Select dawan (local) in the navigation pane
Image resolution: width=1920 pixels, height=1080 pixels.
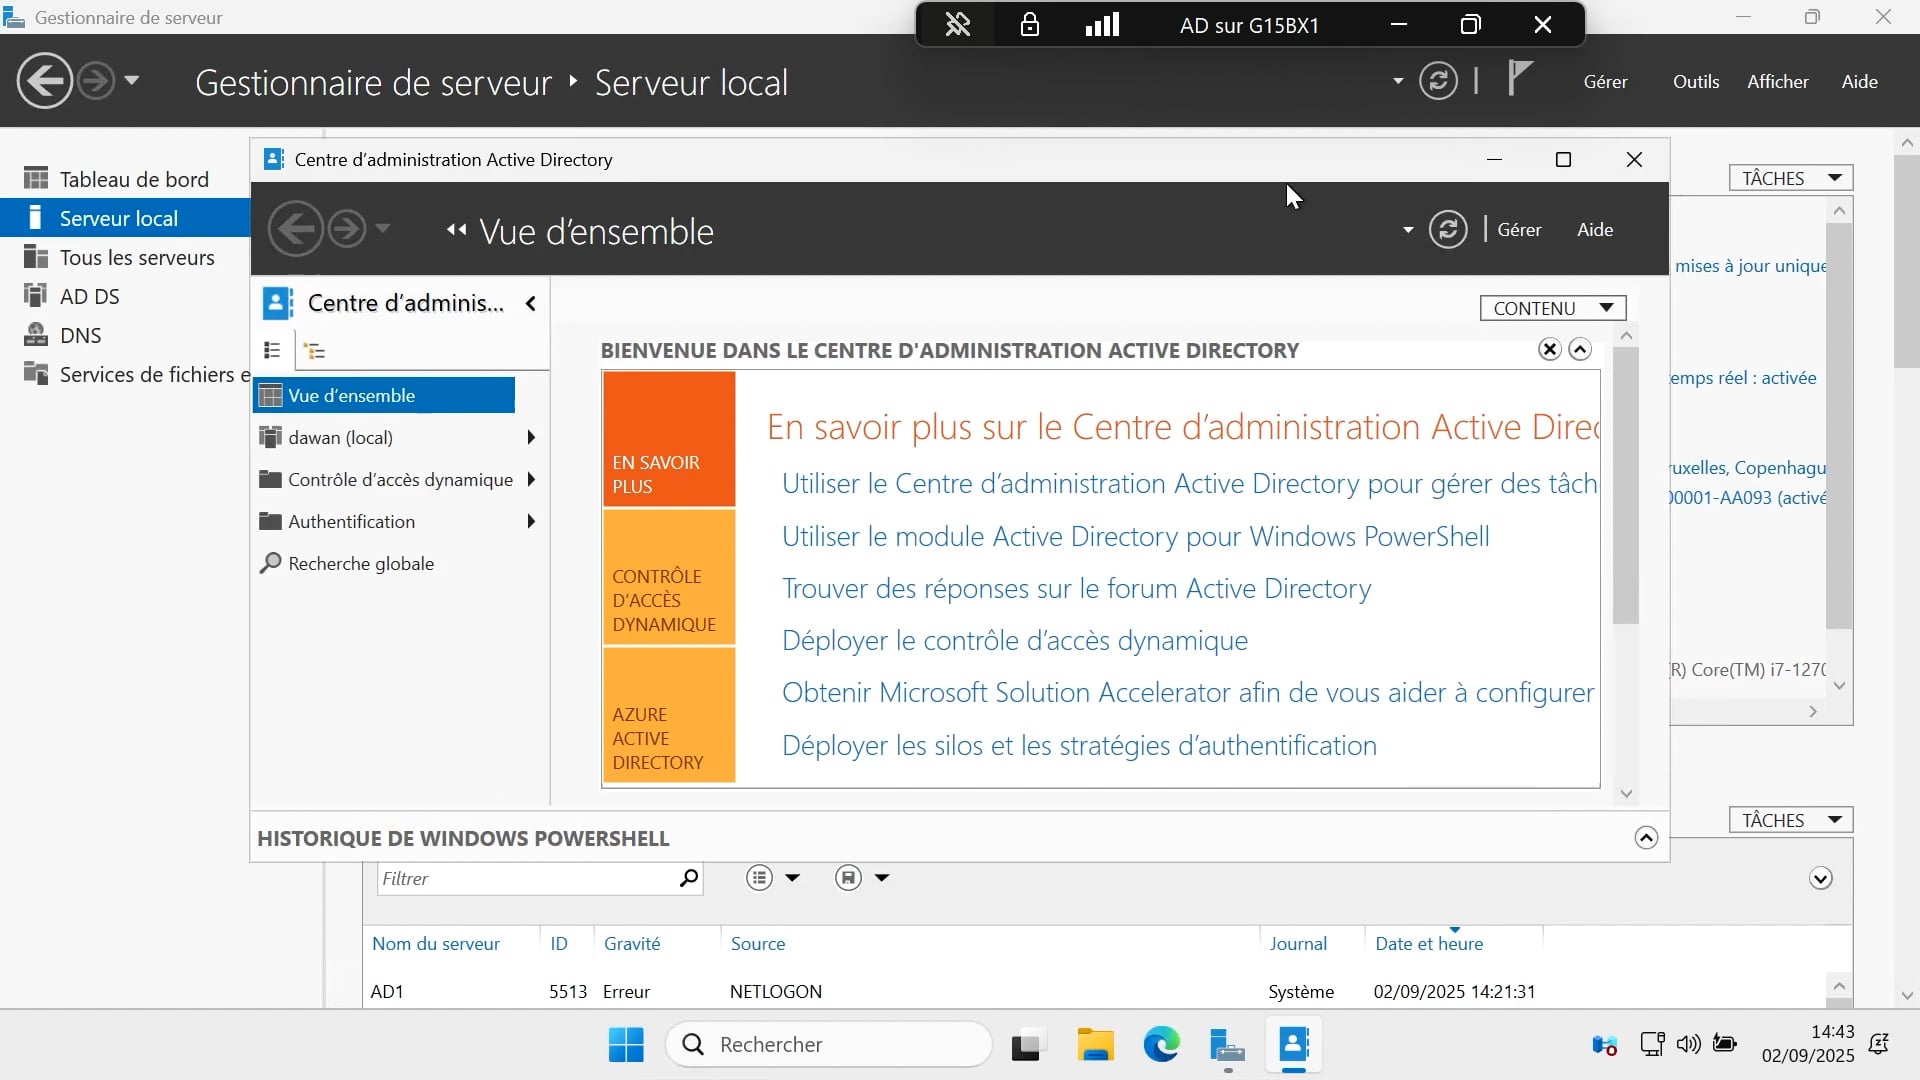click(340, 437)
